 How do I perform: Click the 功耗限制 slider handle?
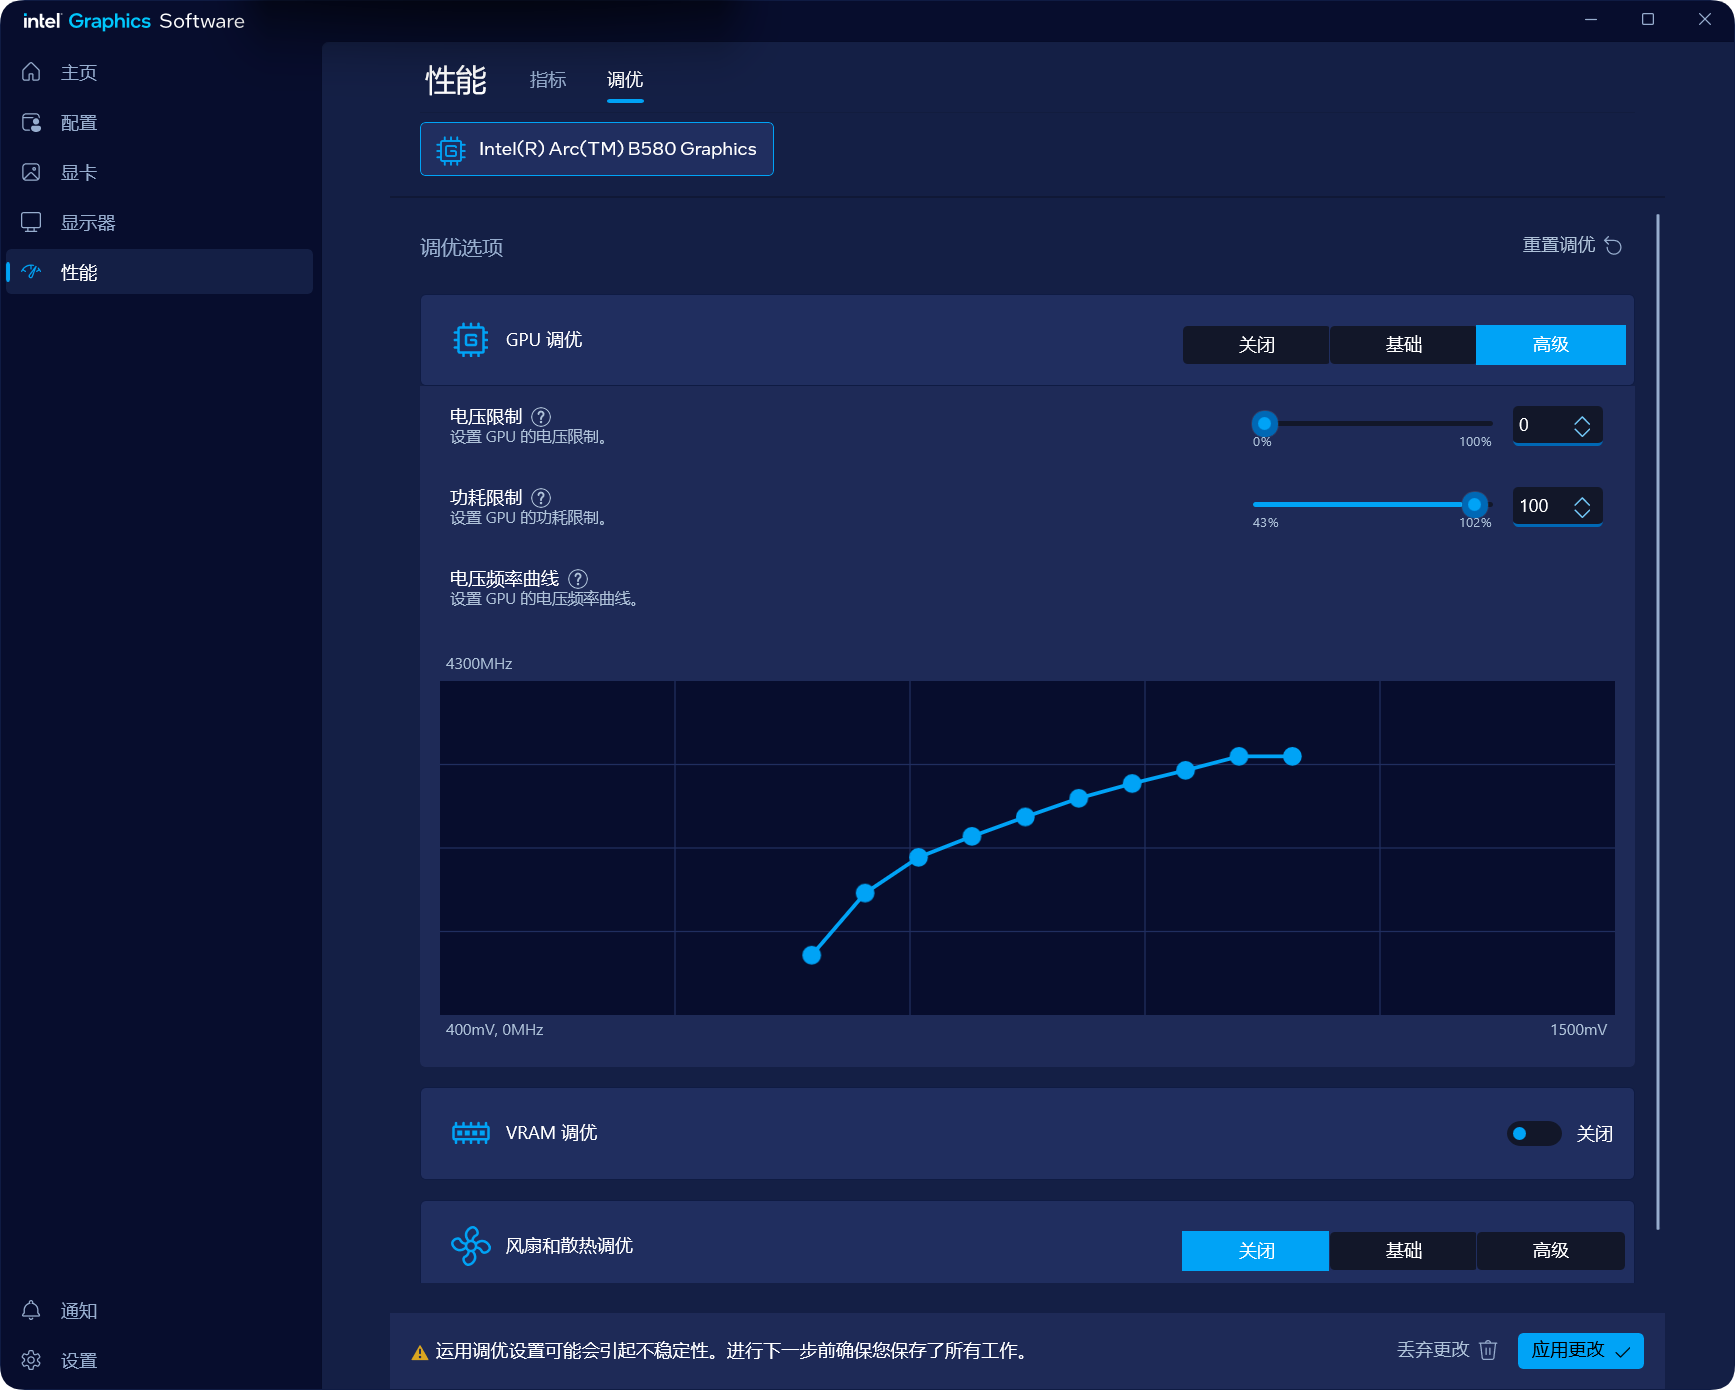click(x=1474, y=504)
